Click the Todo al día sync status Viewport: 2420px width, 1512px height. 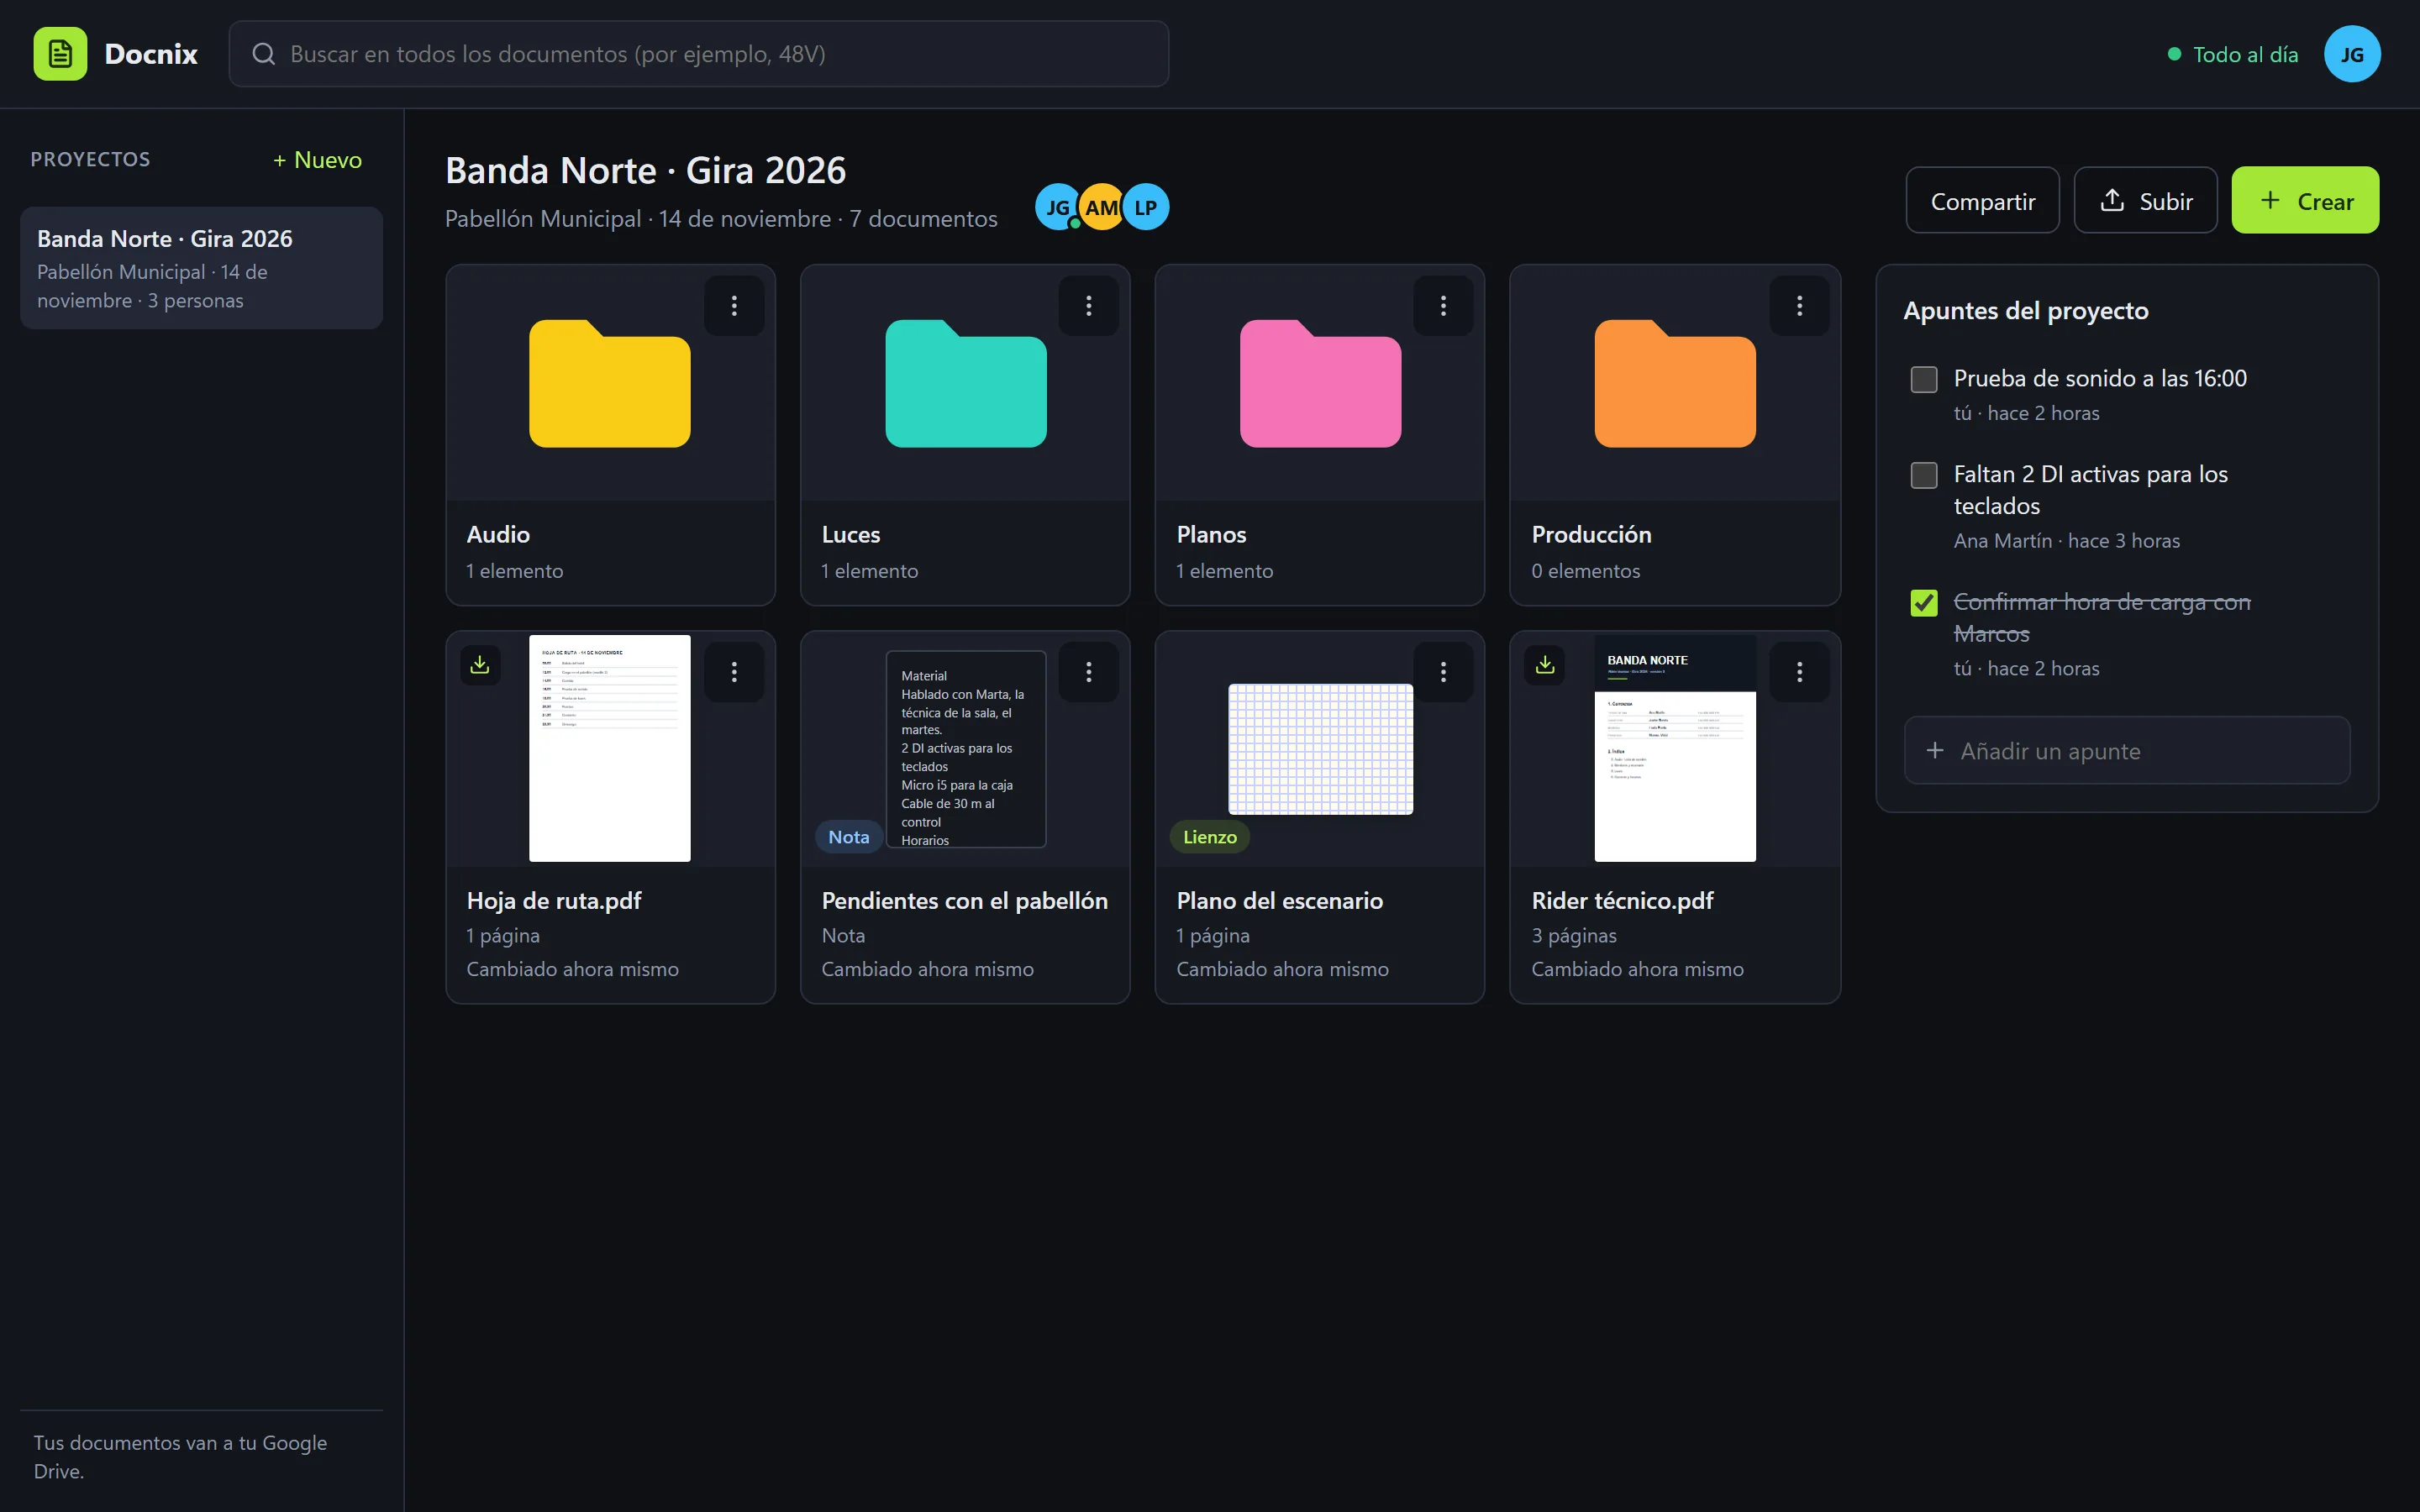[x=2233, y=55]
